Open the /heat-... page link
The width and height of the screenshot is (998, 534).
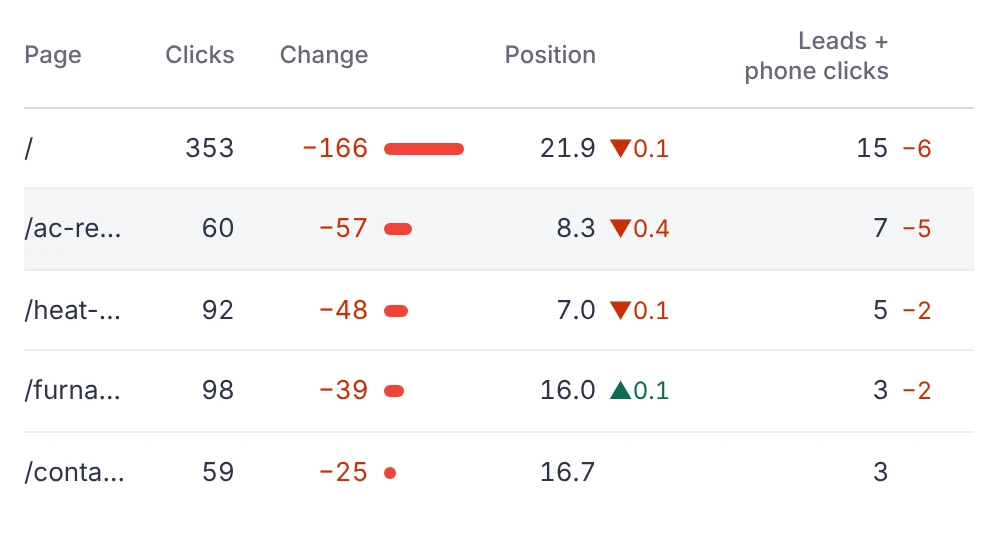(73, 311)
